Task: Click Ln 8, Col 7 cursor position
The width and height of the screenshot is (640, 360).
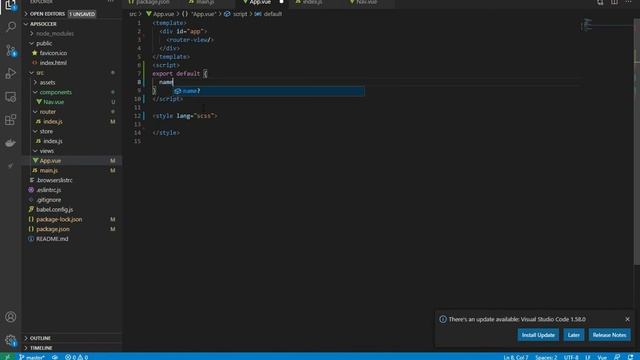Action: click(x=516, y=357)
